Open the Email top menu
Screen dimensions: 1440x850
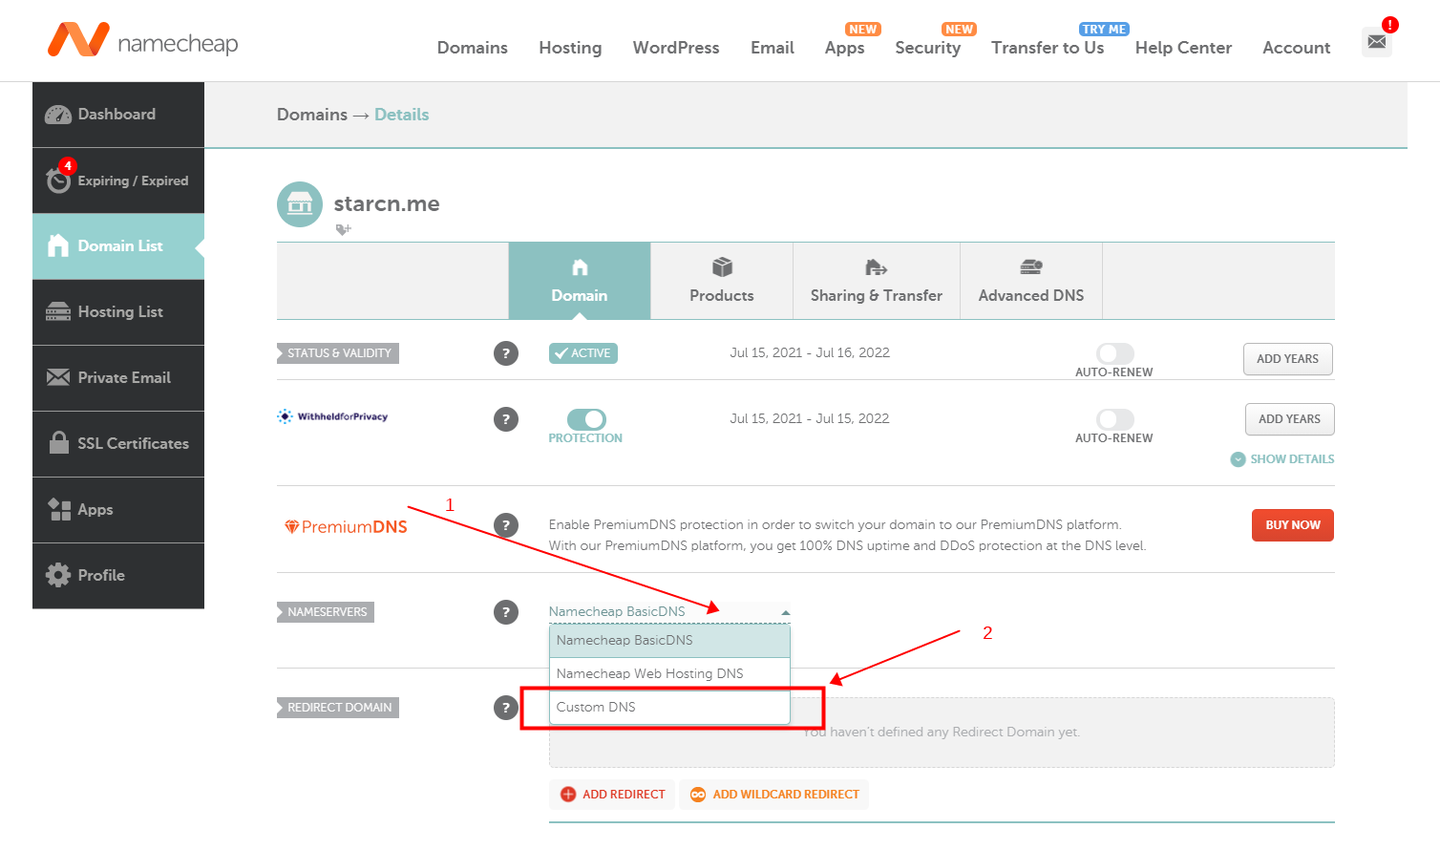pos(772,48)
